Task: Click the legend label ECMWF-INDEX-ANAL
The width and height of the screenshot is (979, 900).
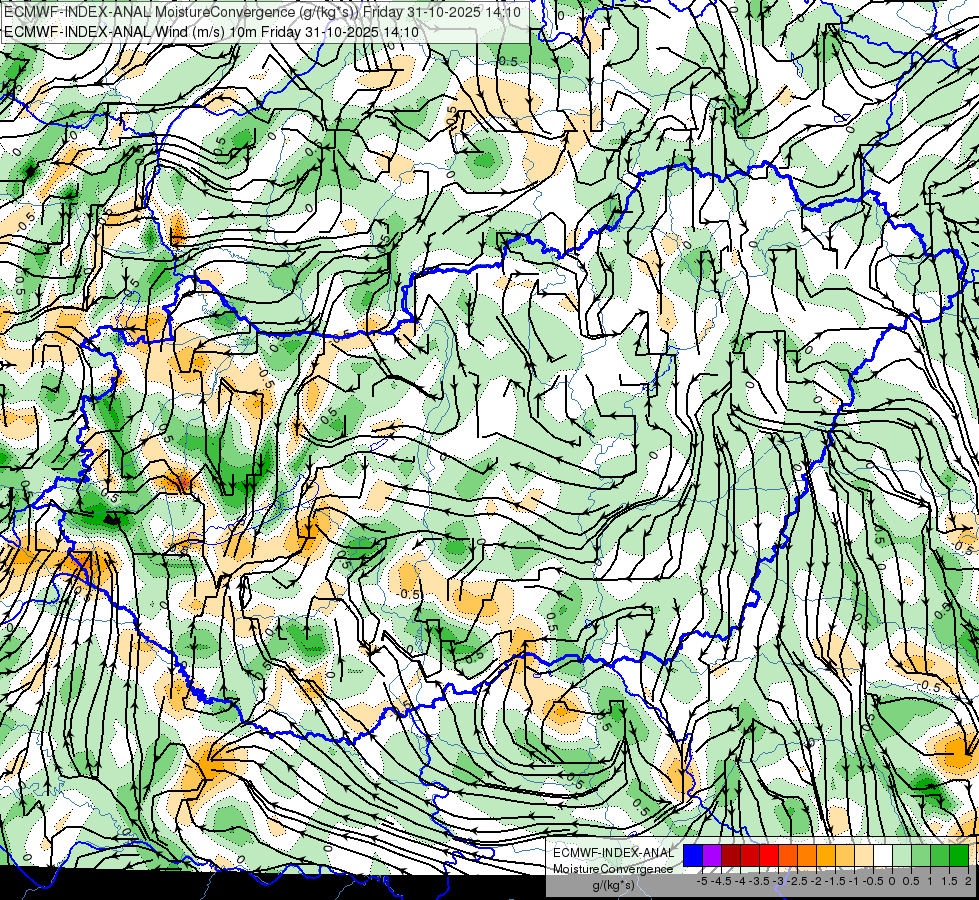Action: click(614, 853)
